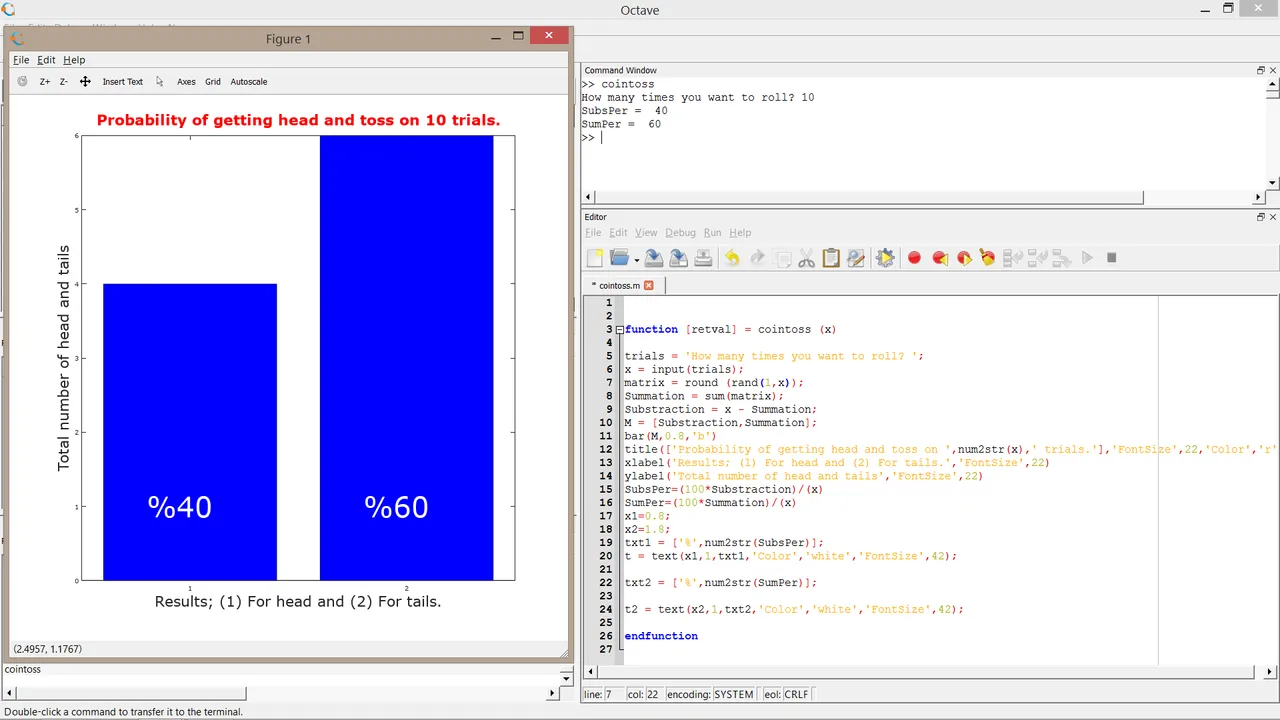Image resolution: width=1280 pixels, height=720 pixels.
Task: Collapse function fold marker on line 3
Action: [619, 329]
